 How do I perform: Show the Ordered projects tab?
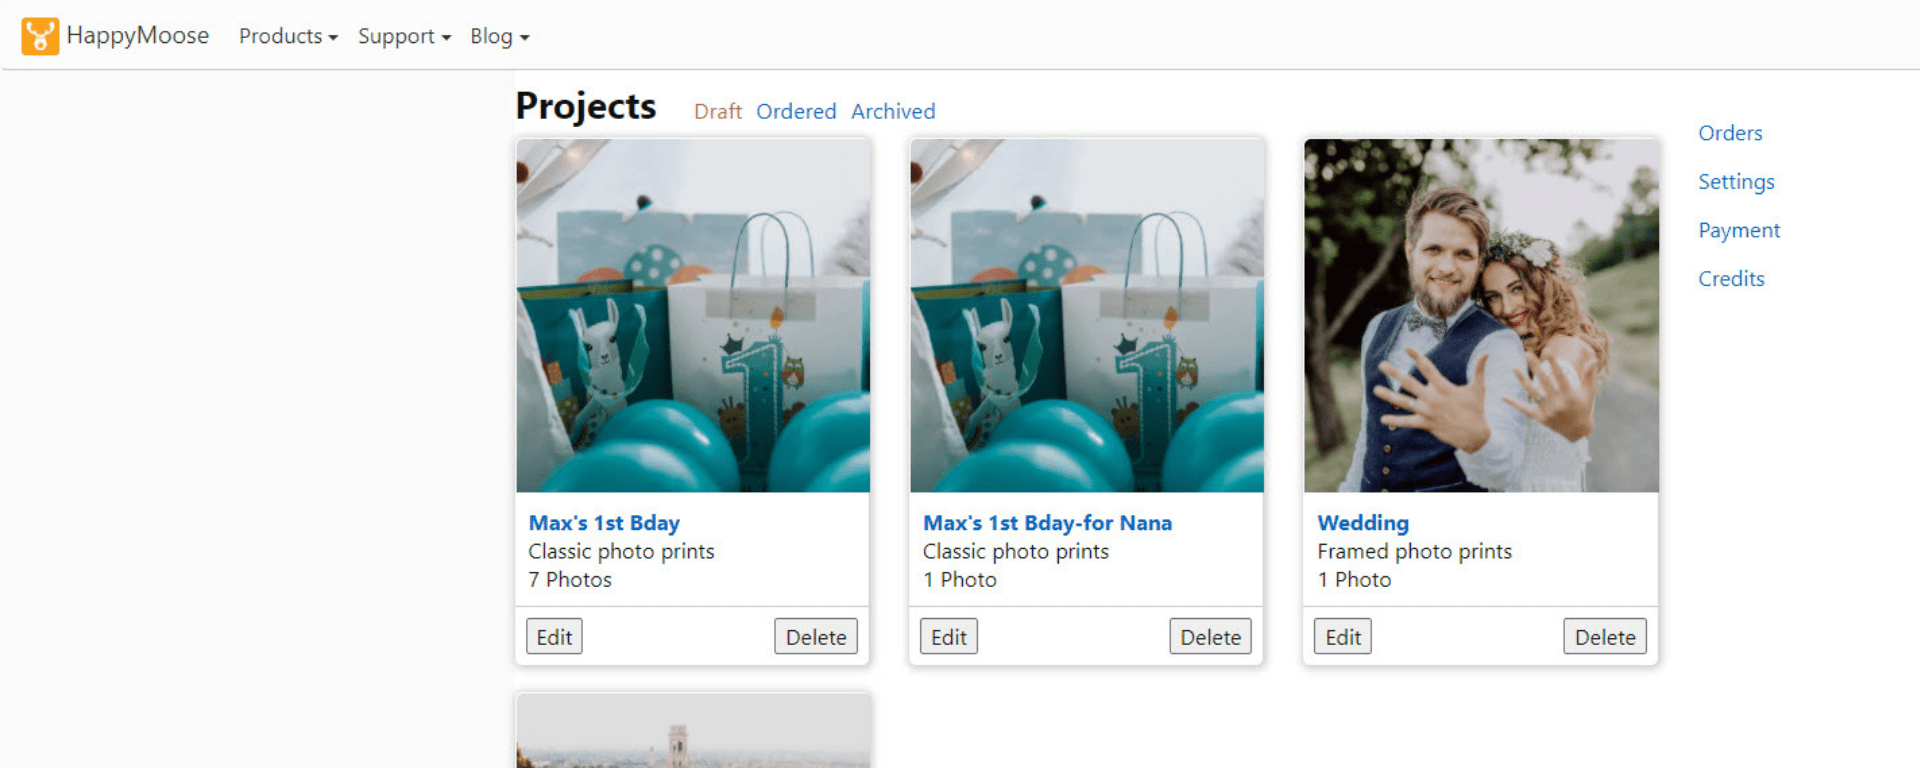796,111
